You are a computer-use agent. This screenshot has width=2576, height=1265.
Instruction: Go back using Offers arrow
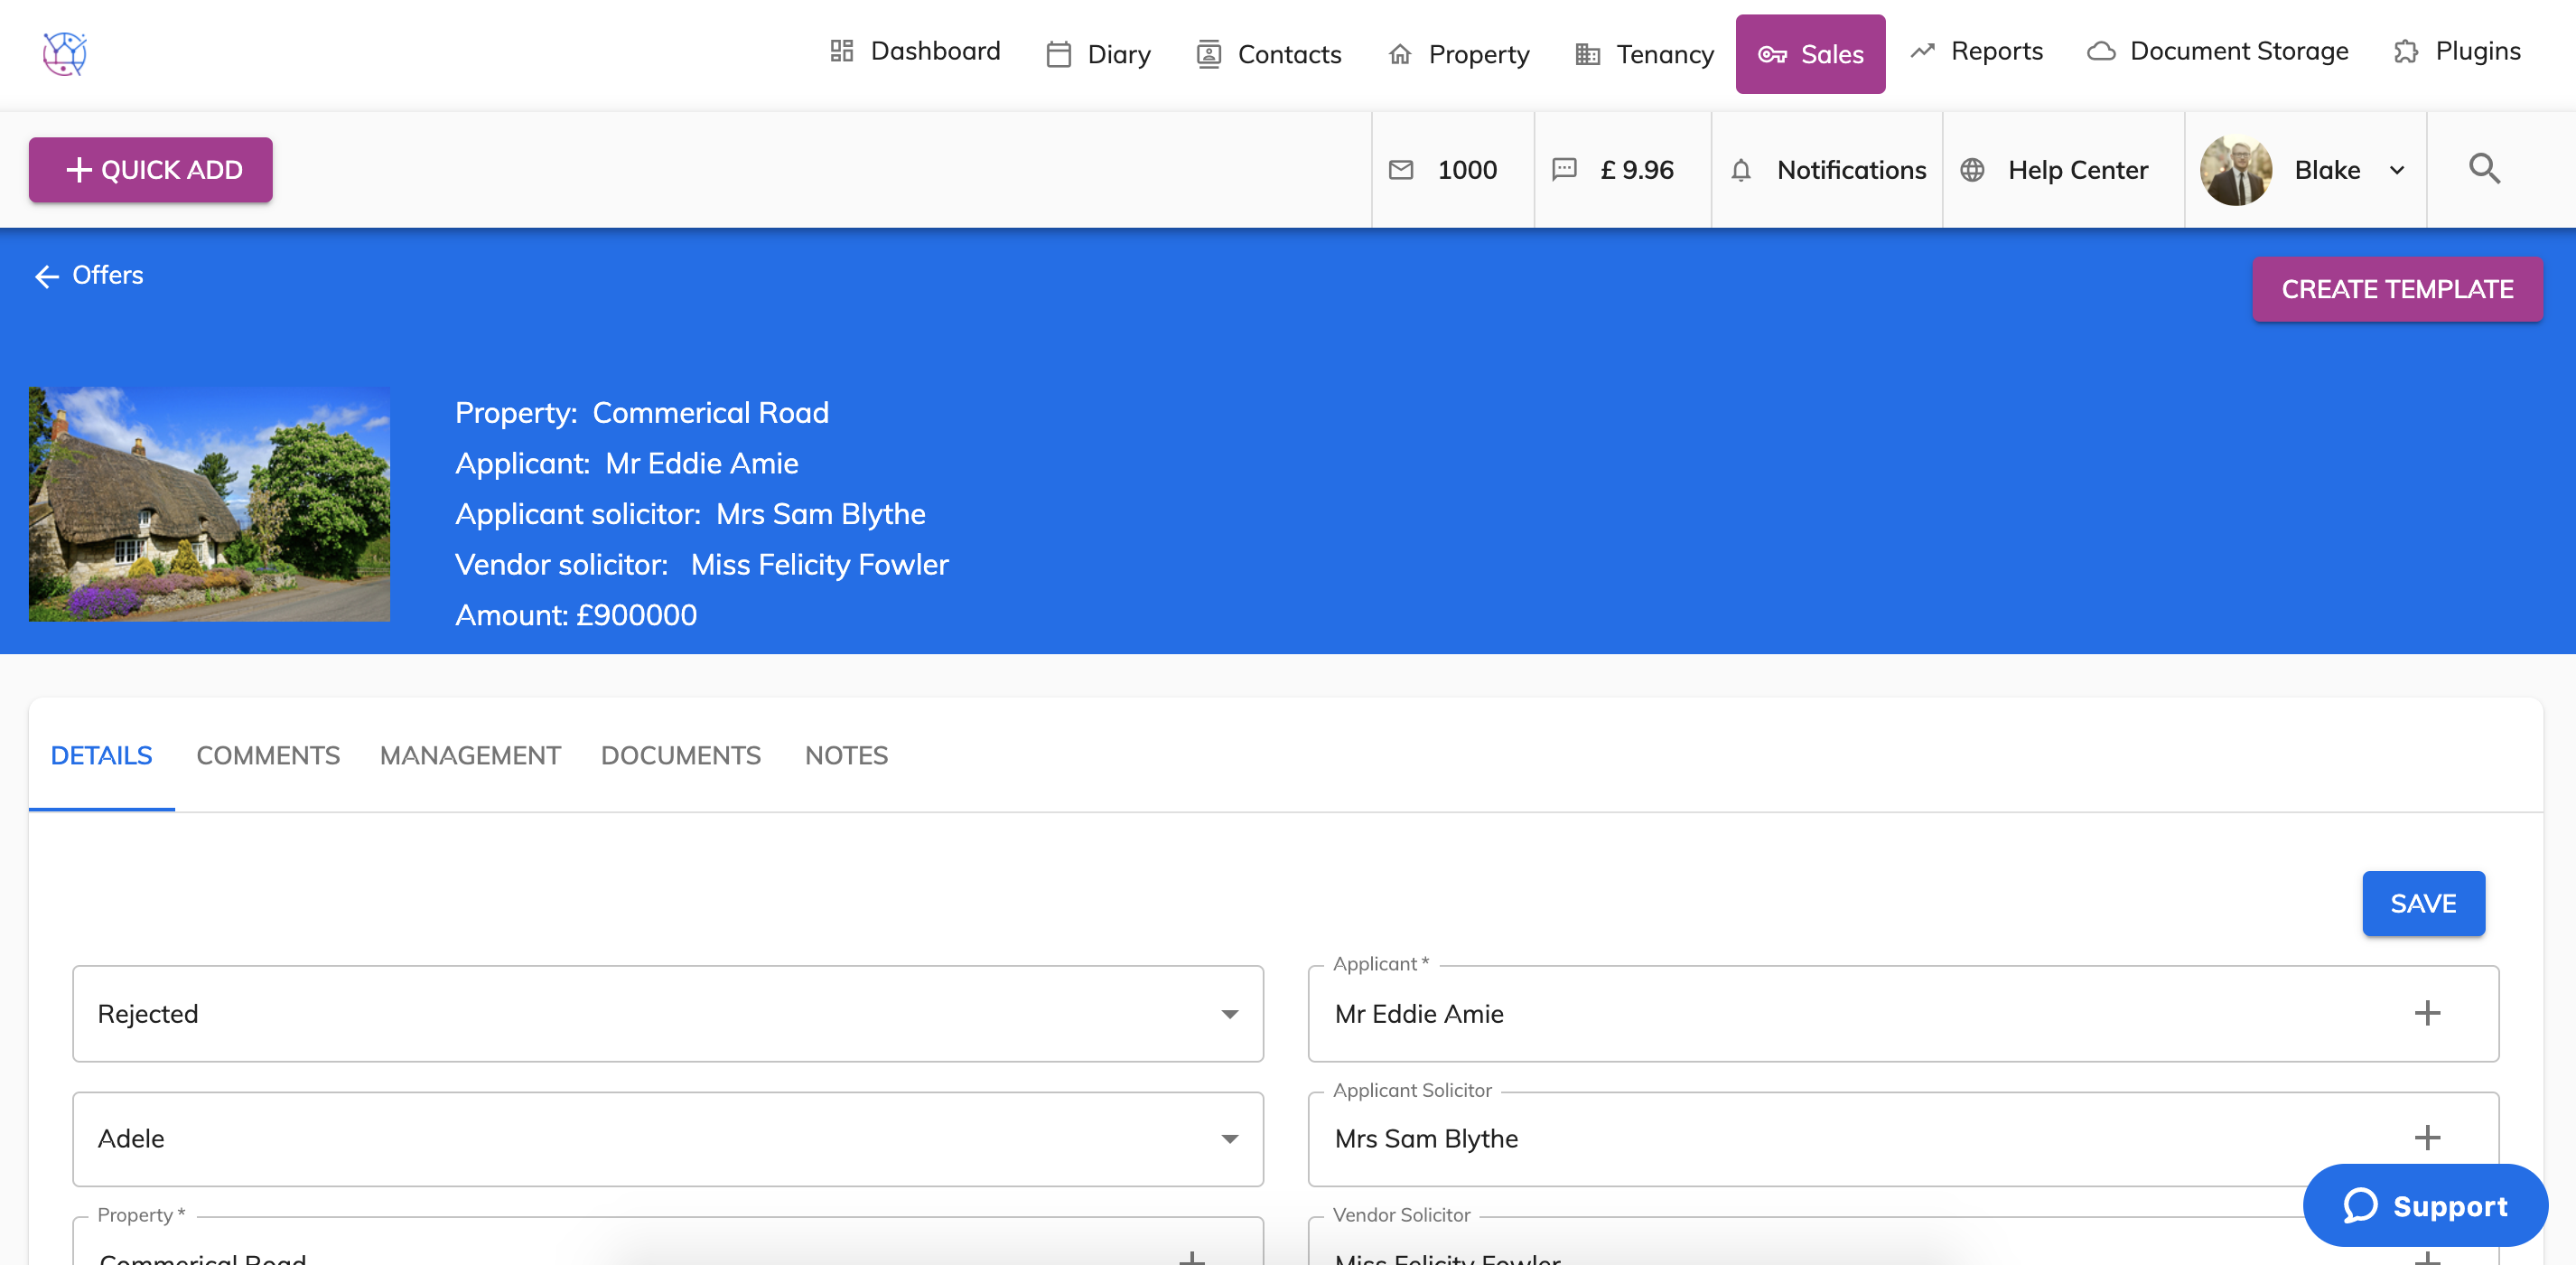47,276
